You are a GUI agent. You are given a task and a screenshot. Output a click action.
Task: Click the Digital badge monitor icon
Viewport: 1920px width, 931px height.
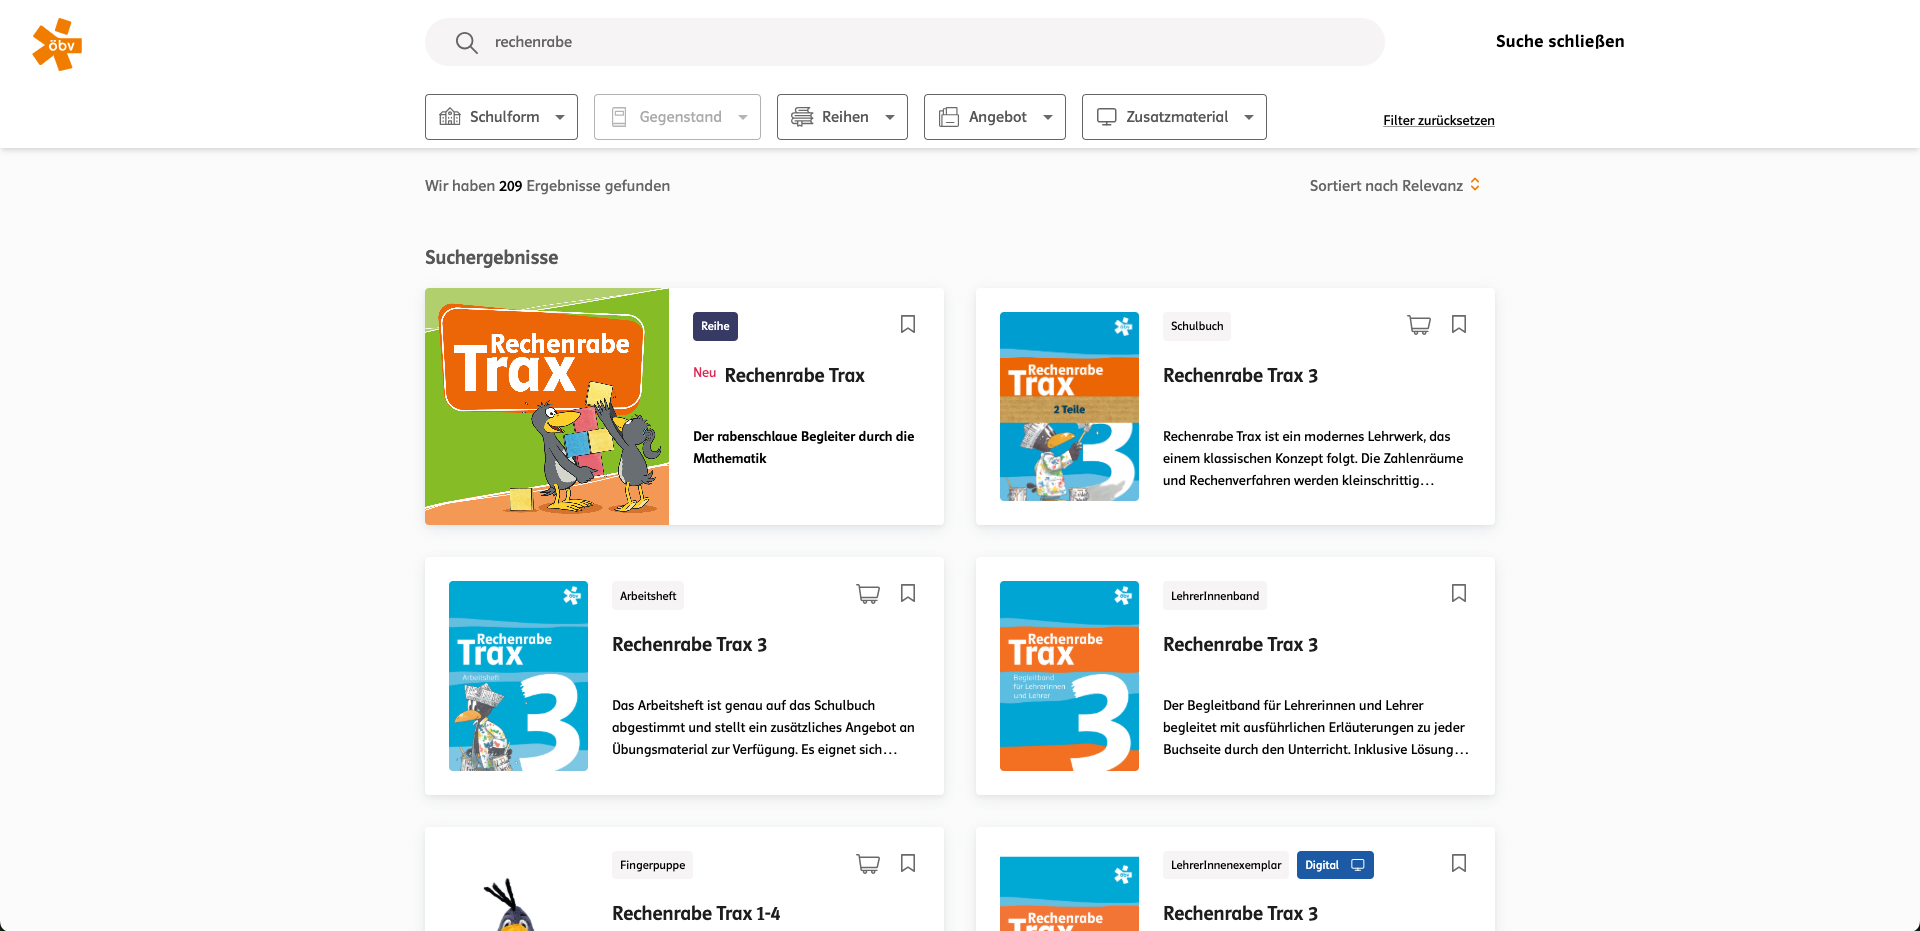[1357, 865]
